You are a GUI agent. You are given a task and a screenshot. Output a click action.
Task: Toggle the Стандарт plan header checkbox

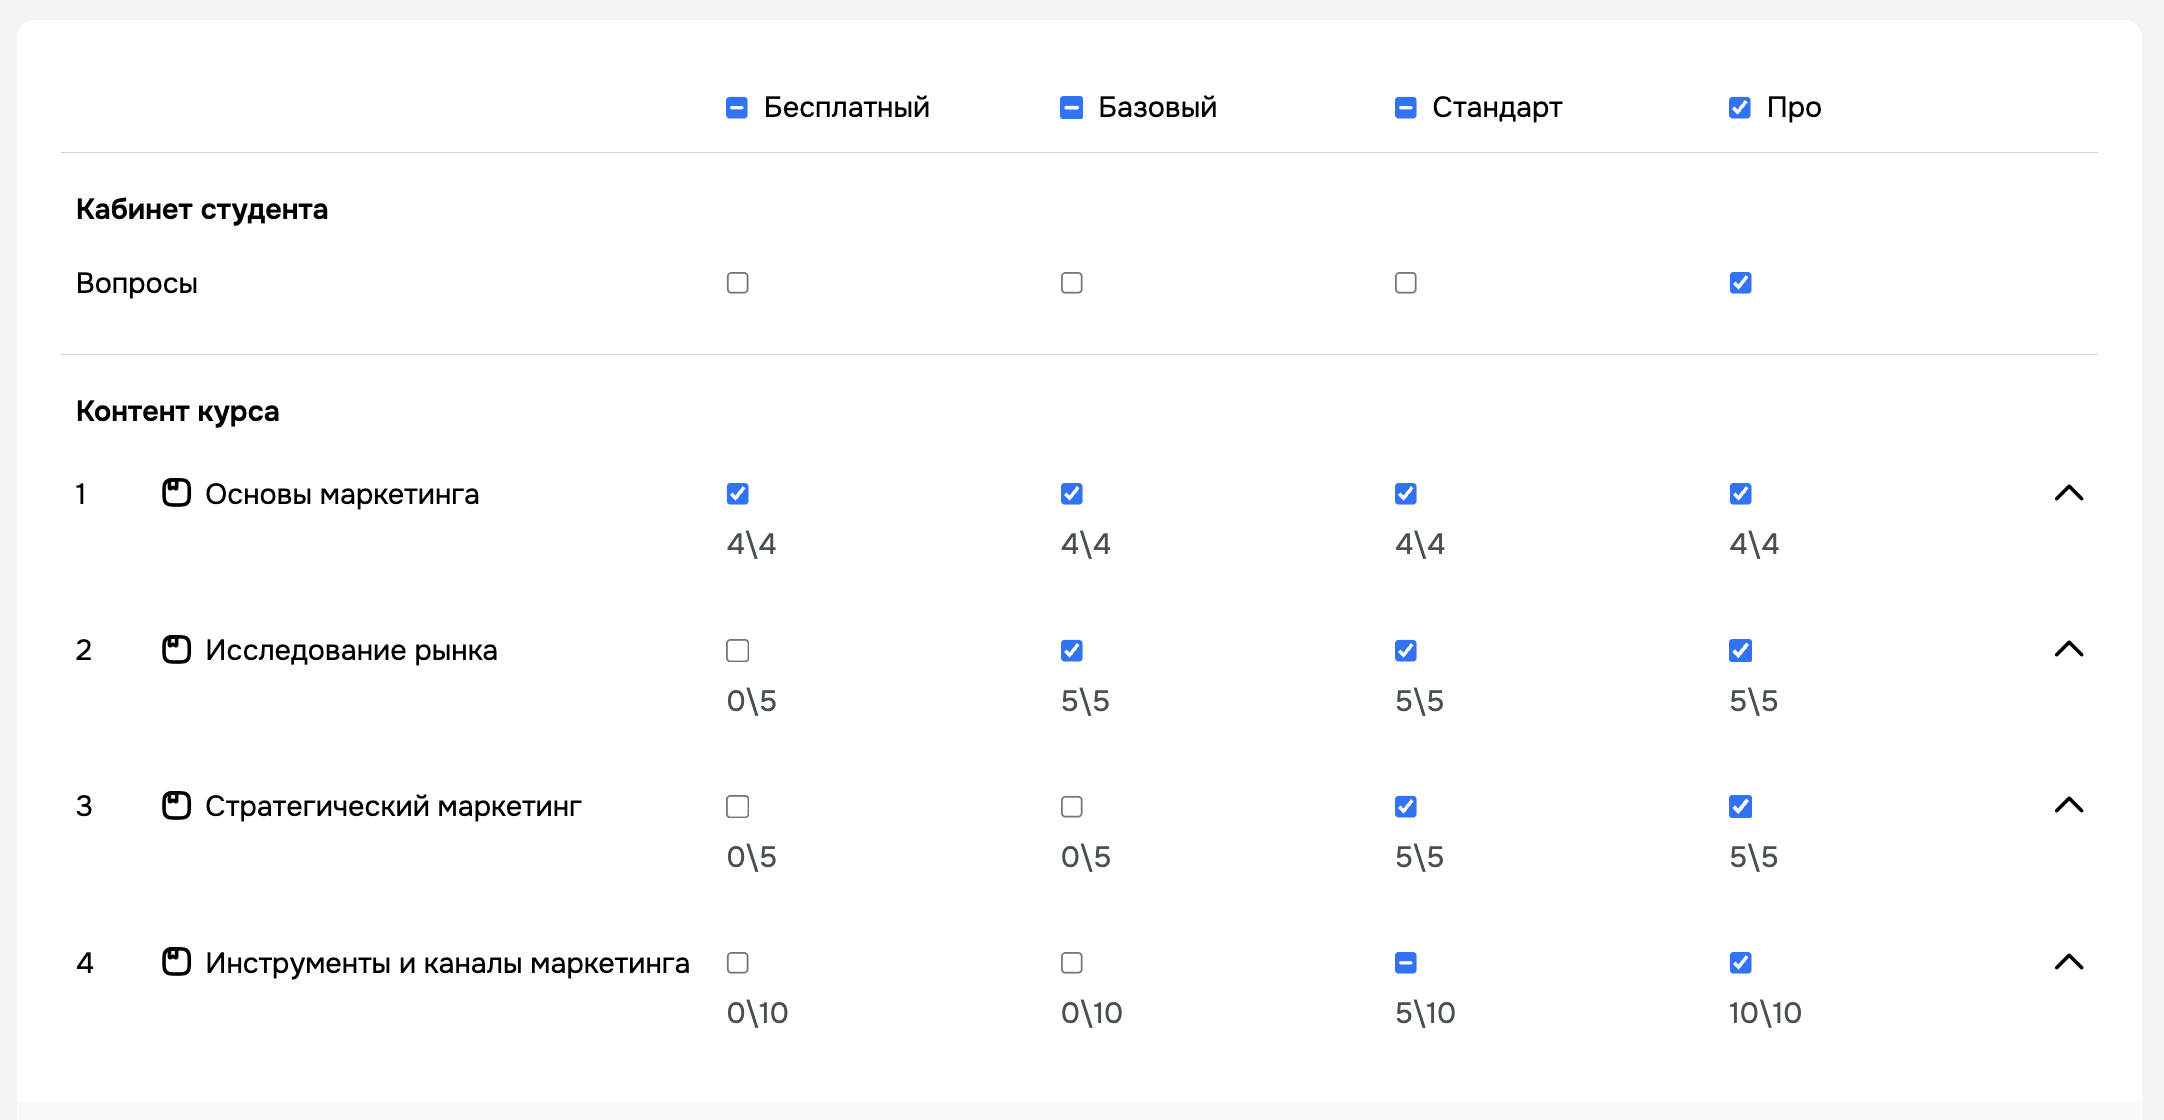1405,108
